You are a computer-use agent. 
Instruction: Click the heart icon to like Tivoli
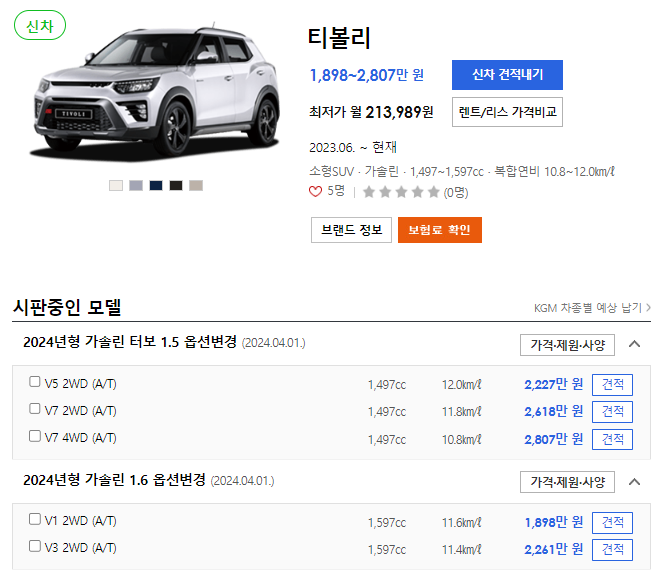pos(315,192)
